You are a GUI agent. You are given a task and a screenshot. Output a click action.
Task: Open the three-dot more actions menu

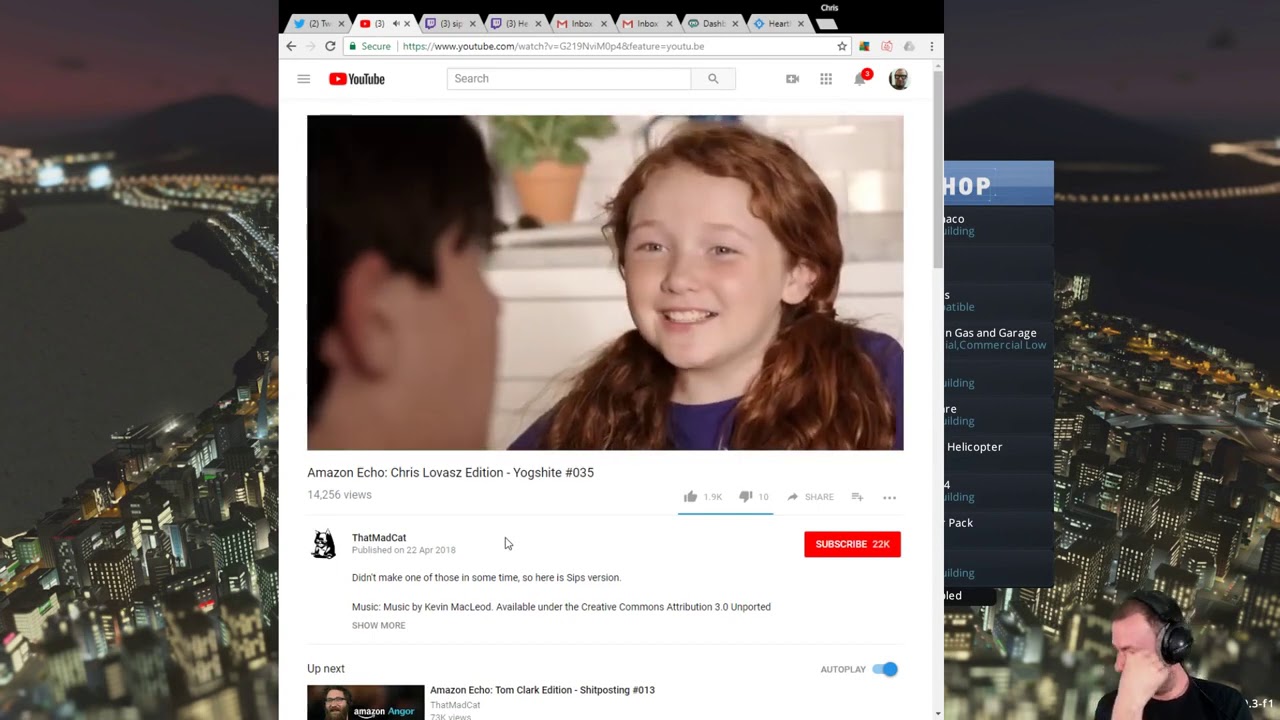click(889, 497)
